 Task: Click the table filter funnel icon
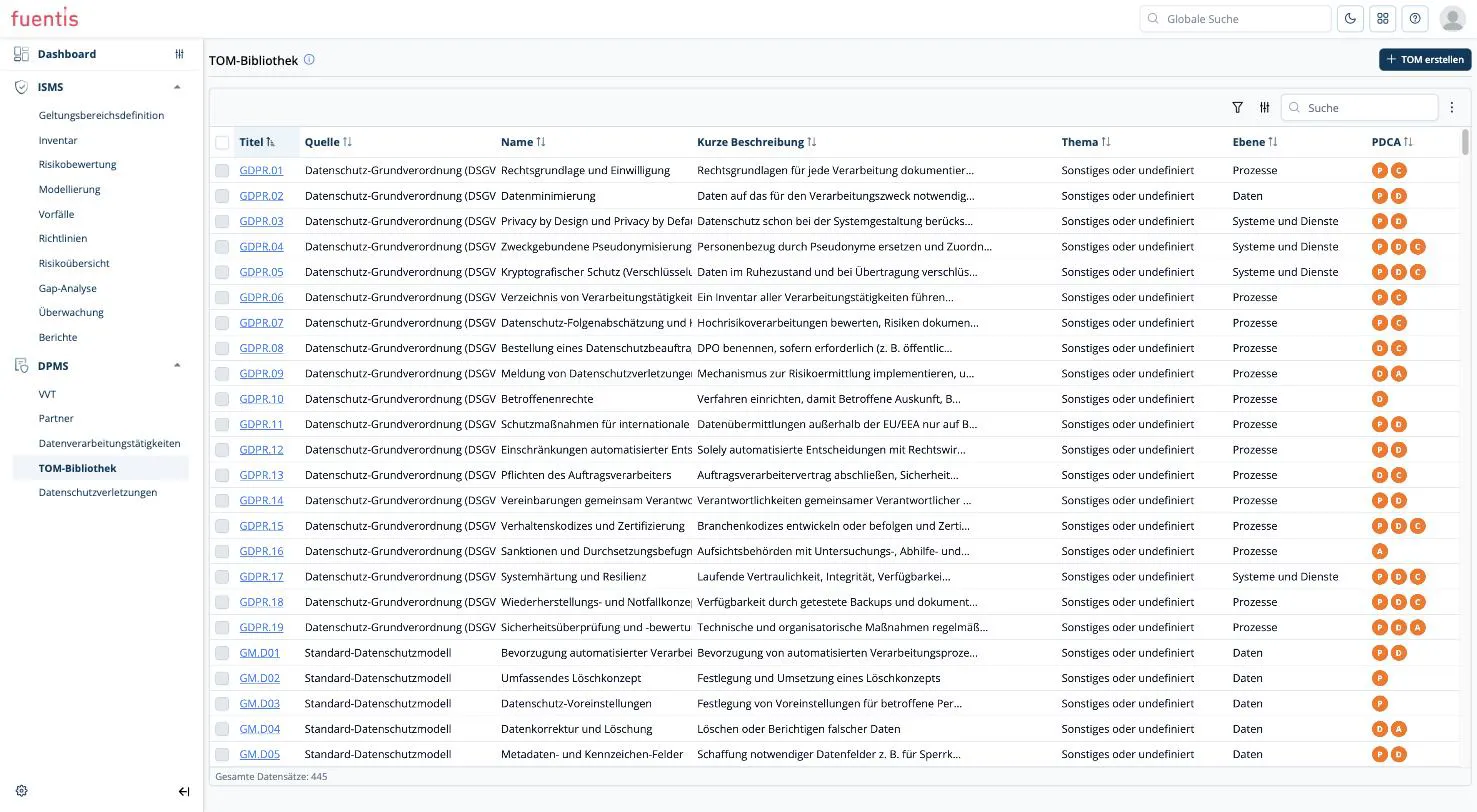coord(1237,107)
